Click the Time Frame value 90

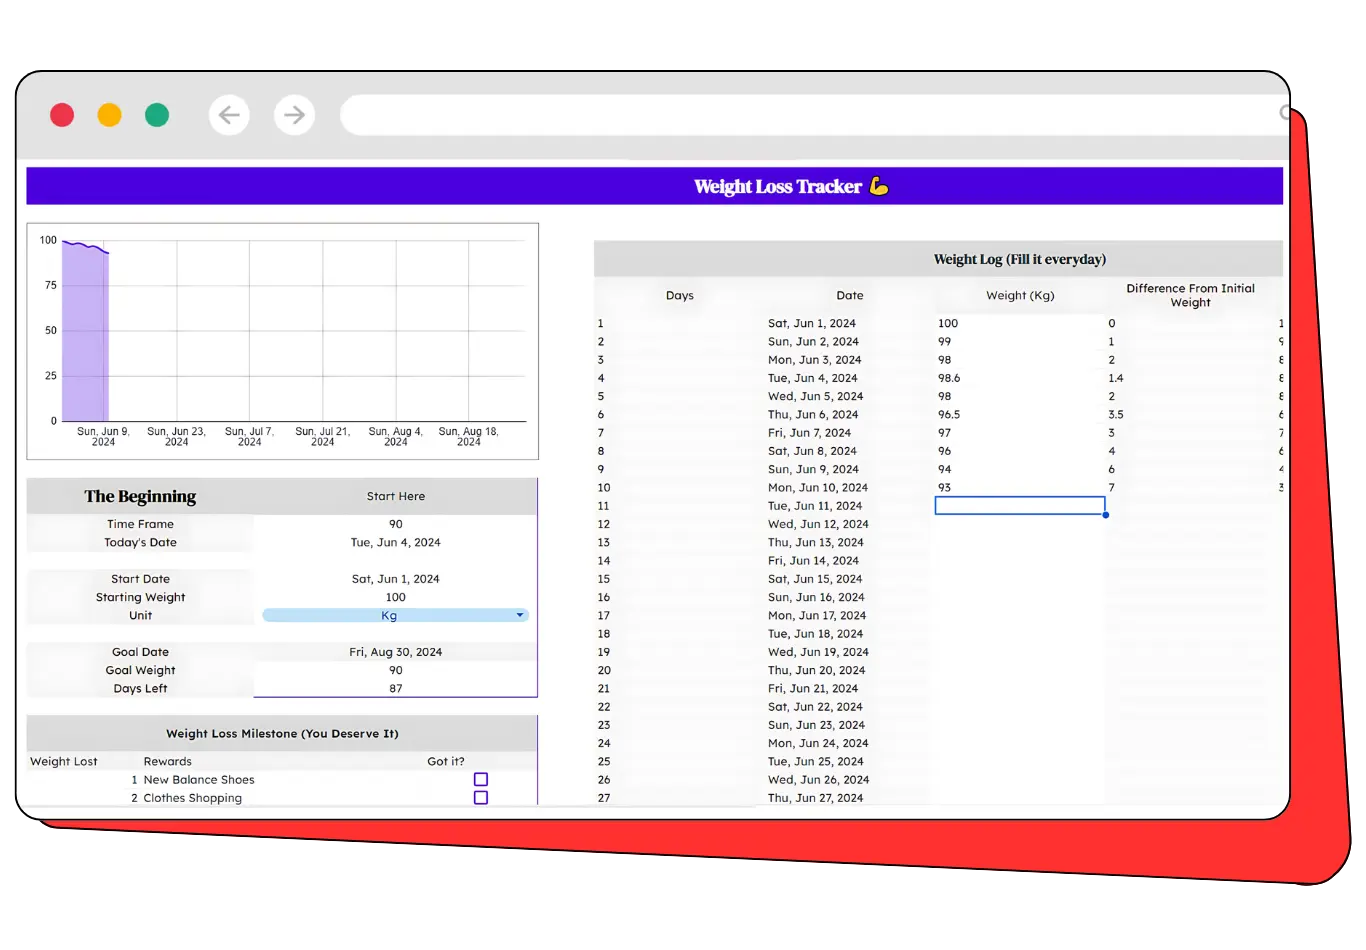coord(395,524)
